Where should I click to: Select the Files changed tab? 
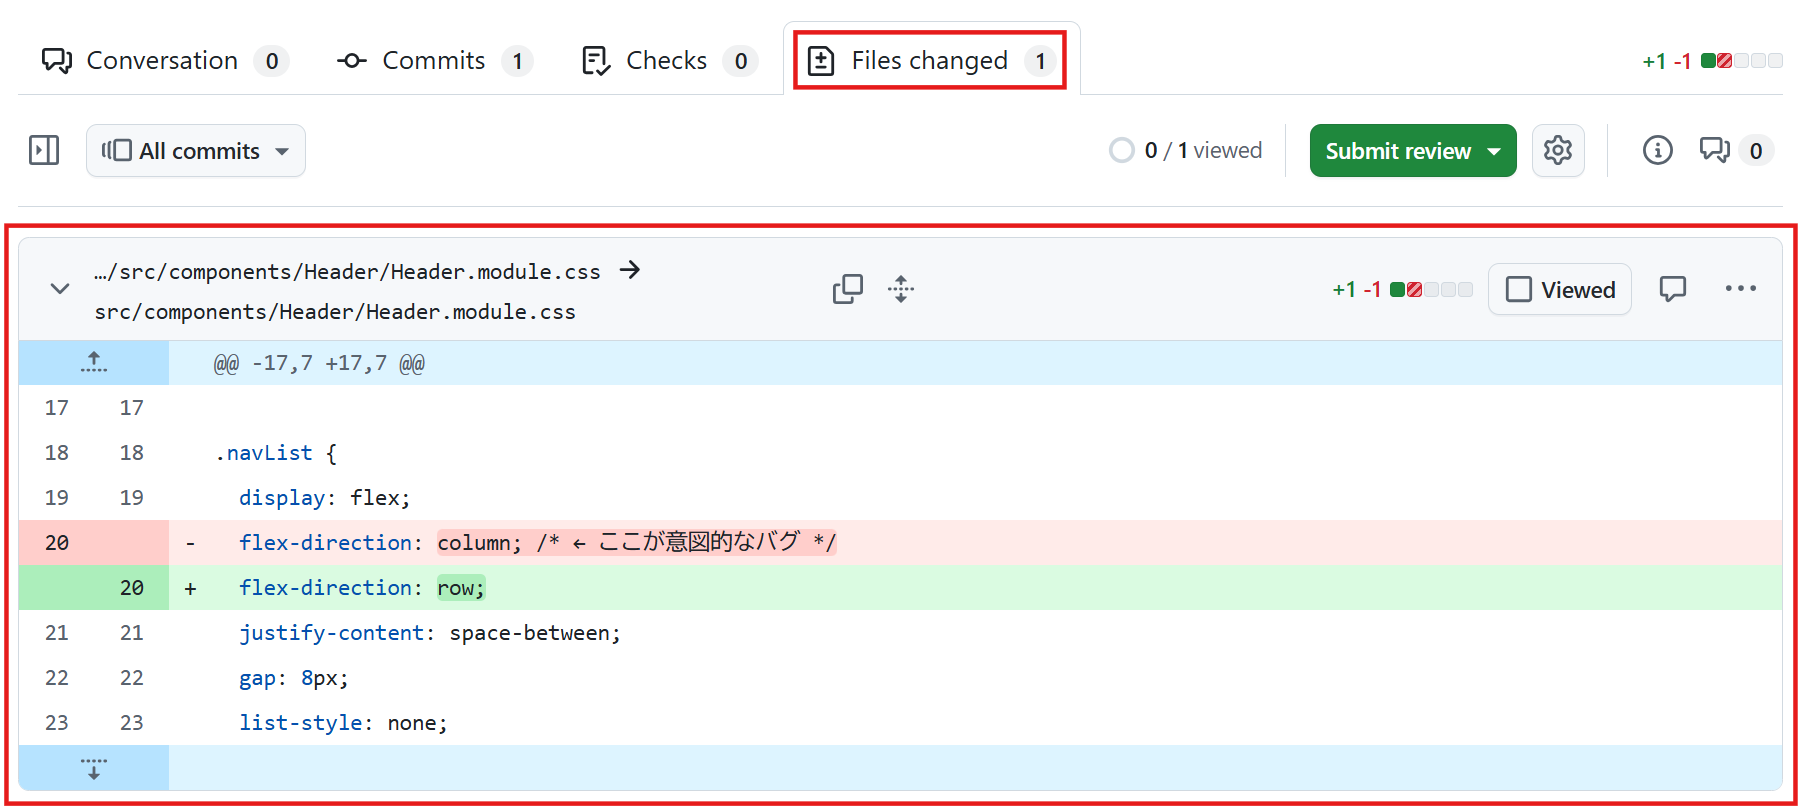pos(930,61)
